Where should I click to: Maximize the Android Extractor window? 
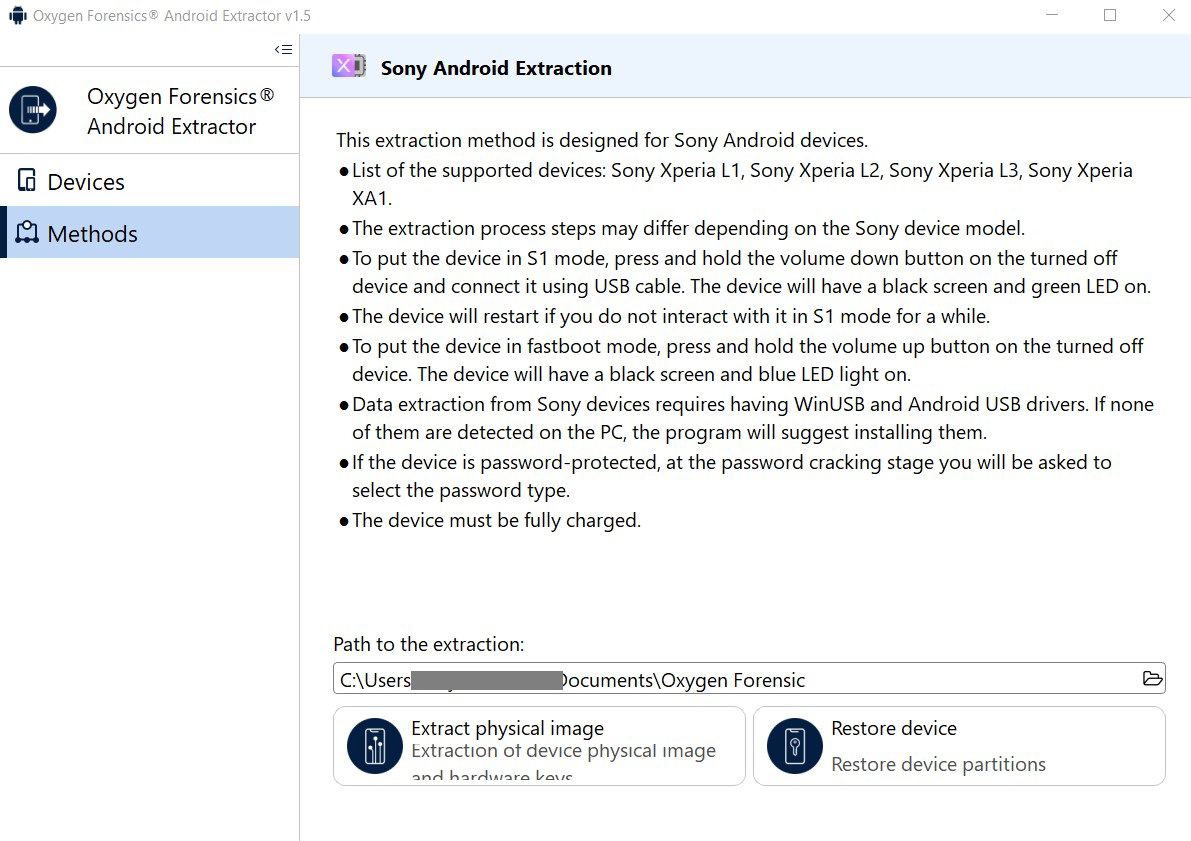(1110, 15)
